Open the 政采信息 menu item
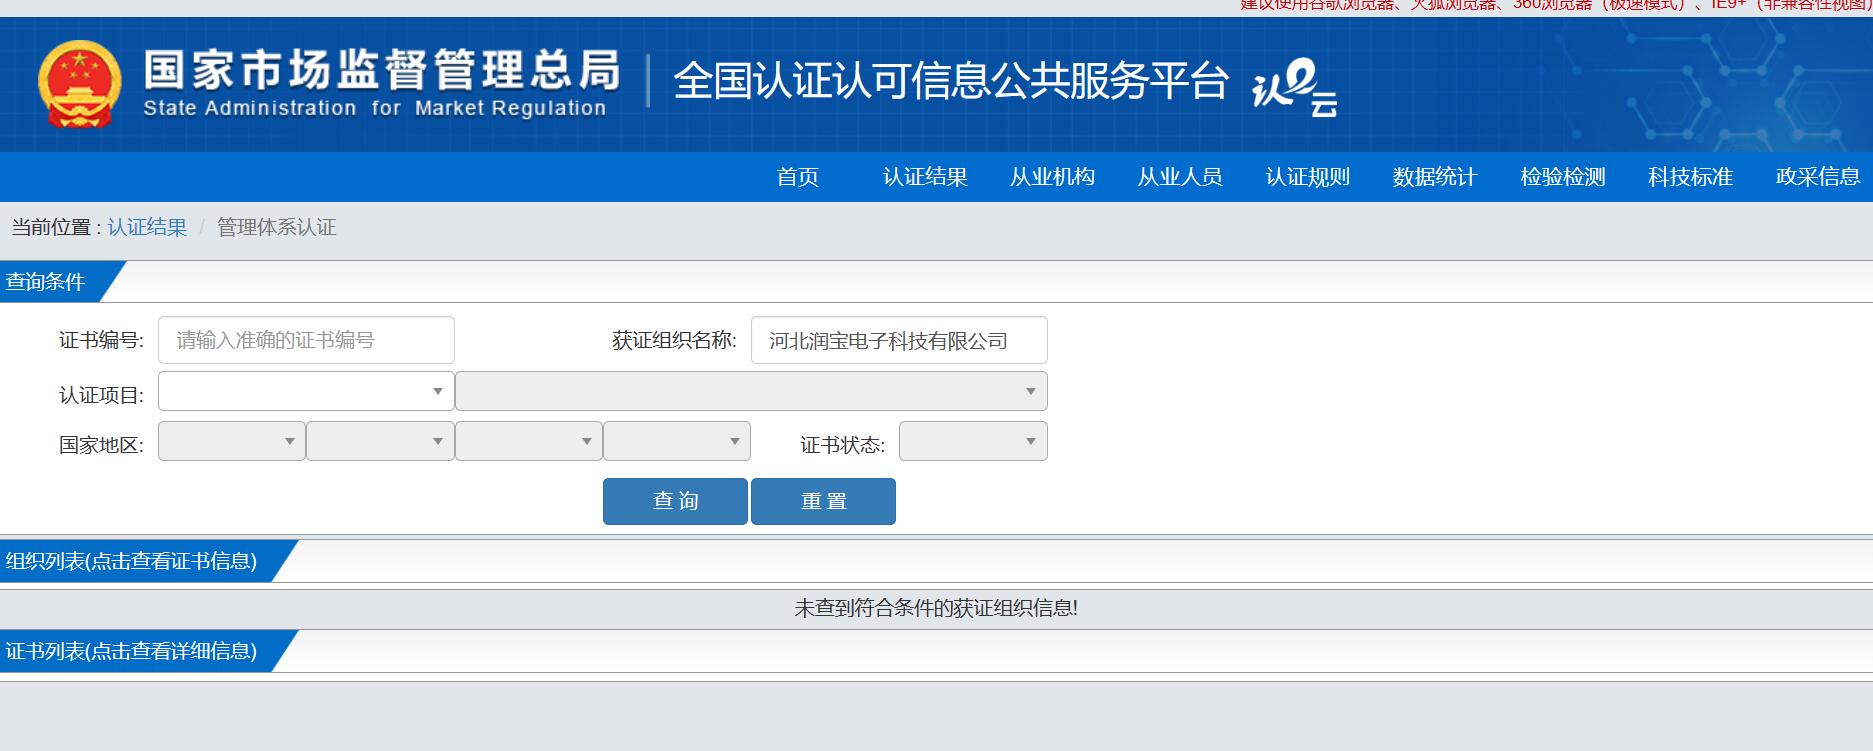Image resolution: width=1873 pixels, height=751 pixels. [1818, 177]
